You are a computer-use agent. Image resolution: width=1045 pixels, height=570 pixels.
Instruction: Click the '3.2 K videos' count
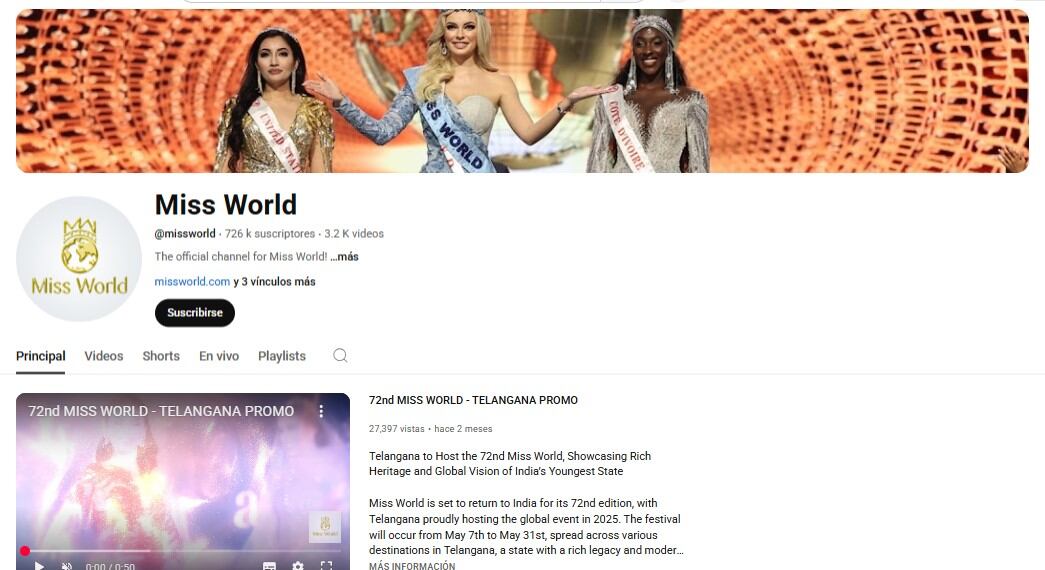pyautogui.click(x=354, y=233)
